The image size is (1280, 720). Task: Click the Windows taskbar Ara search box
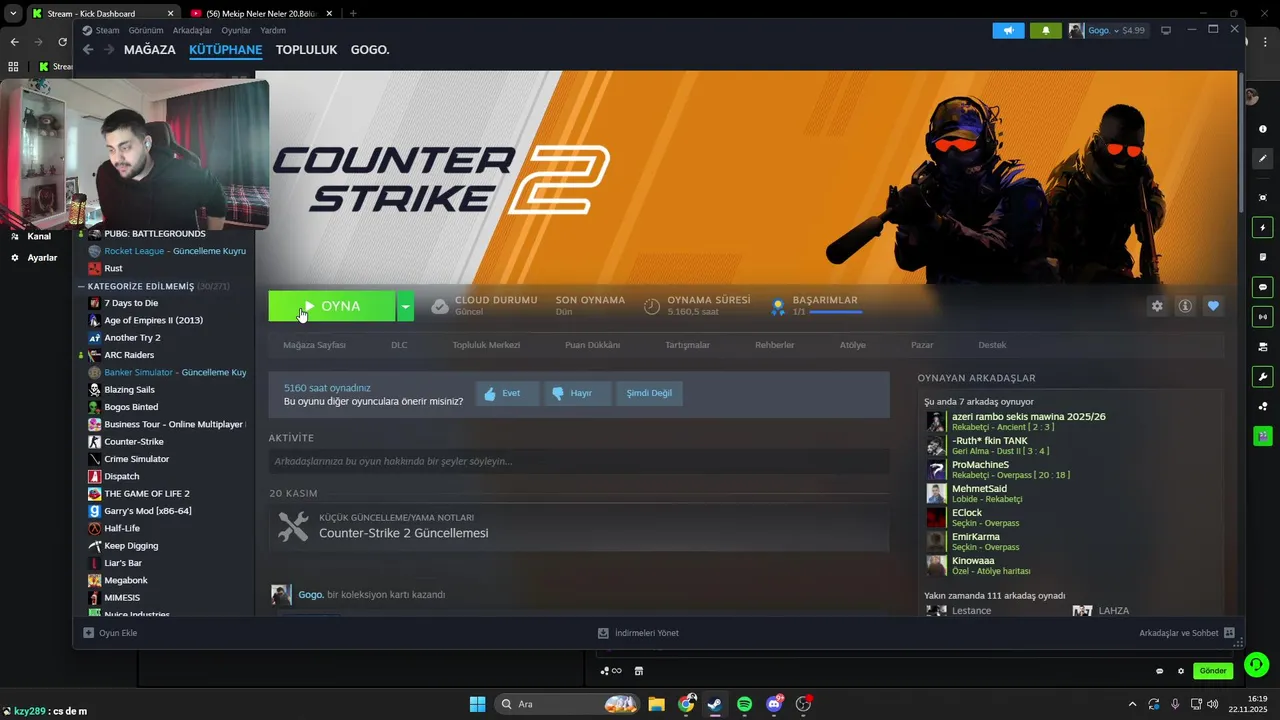pyautogui.click(x=566, y=704)
